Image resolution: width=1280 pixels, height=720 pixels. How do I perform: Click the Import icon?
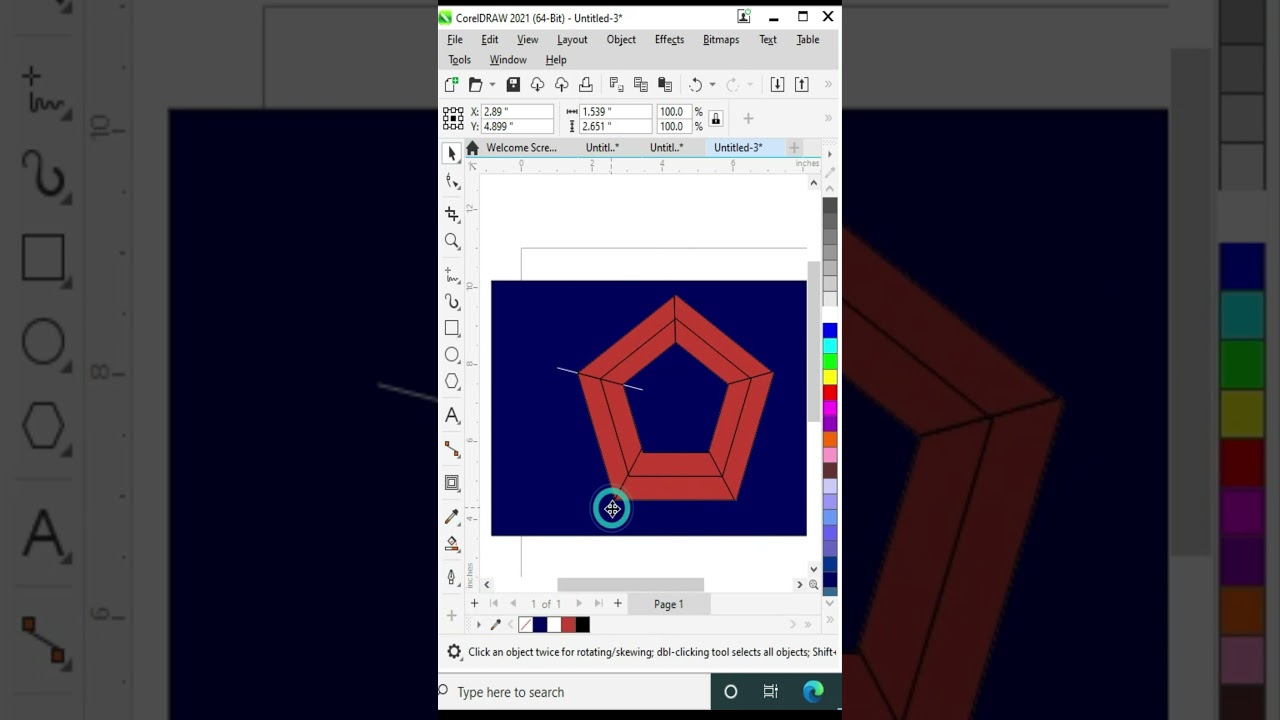click(x=777, y=85)
